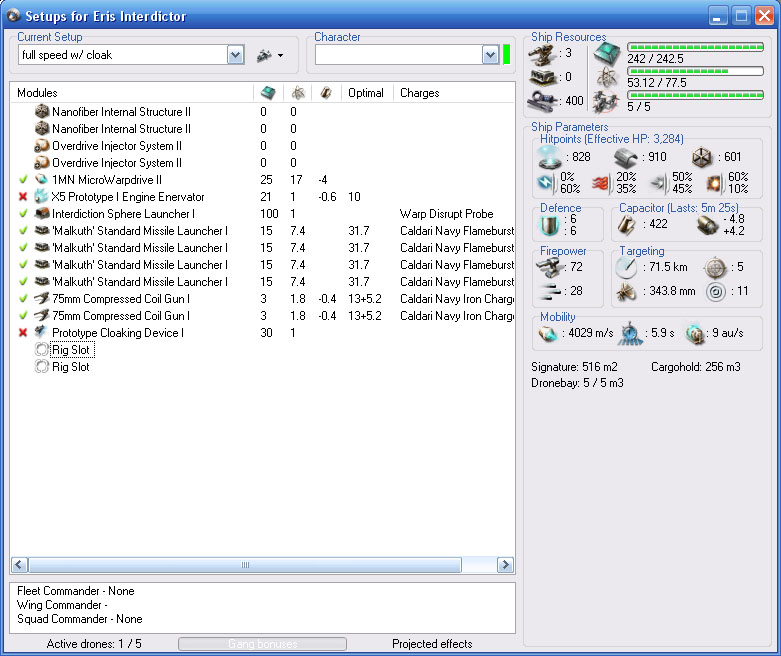
Task: Select the first Rig Slot
Action: (x=71, y=350)
